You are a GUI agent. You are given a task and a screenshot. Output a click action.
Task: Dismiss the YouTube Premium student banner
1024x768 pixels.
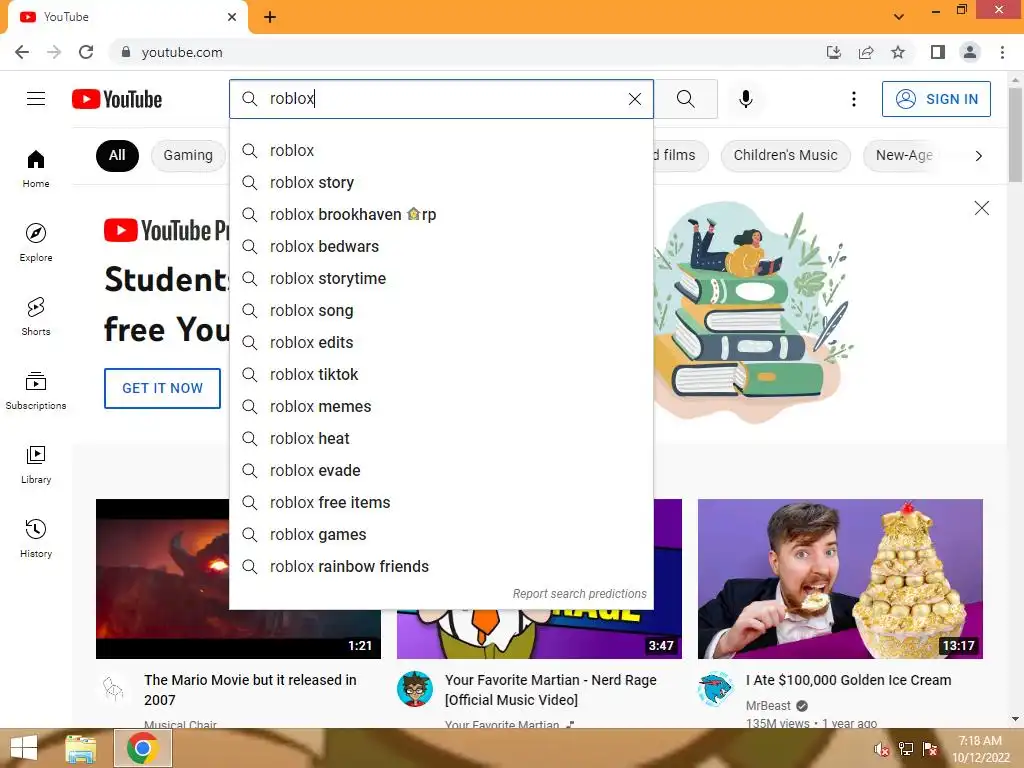pyautogui.click(x=982, y=208)
